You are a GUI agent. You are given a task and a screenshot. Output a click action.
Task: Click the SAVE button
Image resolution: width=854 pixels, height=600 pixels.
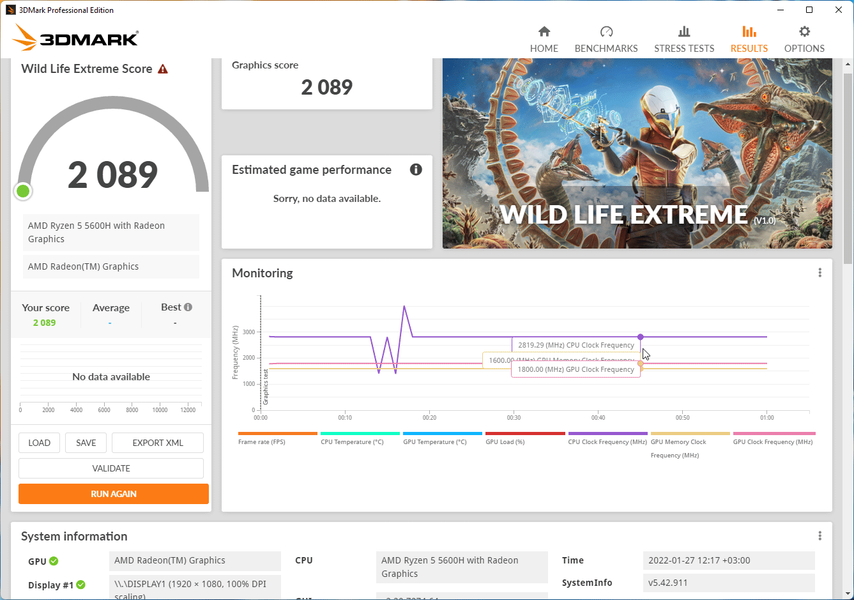tap(86, 443)
